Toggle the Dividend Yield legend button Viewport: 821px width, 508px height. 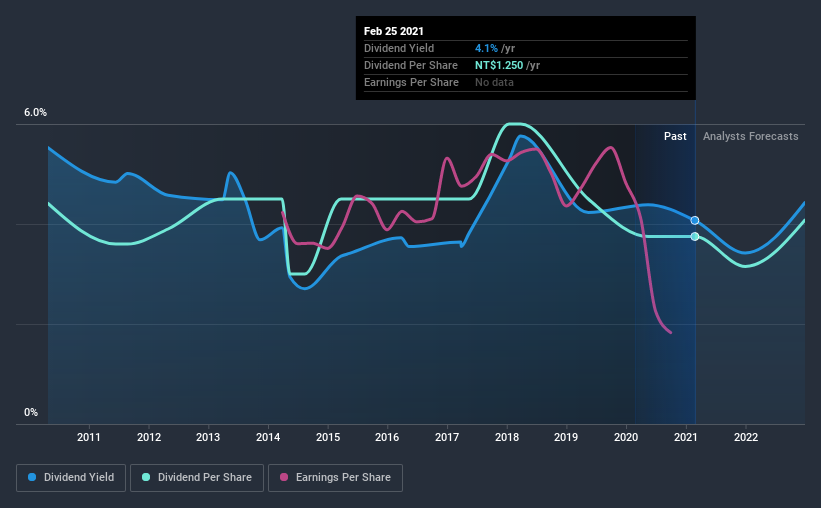(71, 478)
